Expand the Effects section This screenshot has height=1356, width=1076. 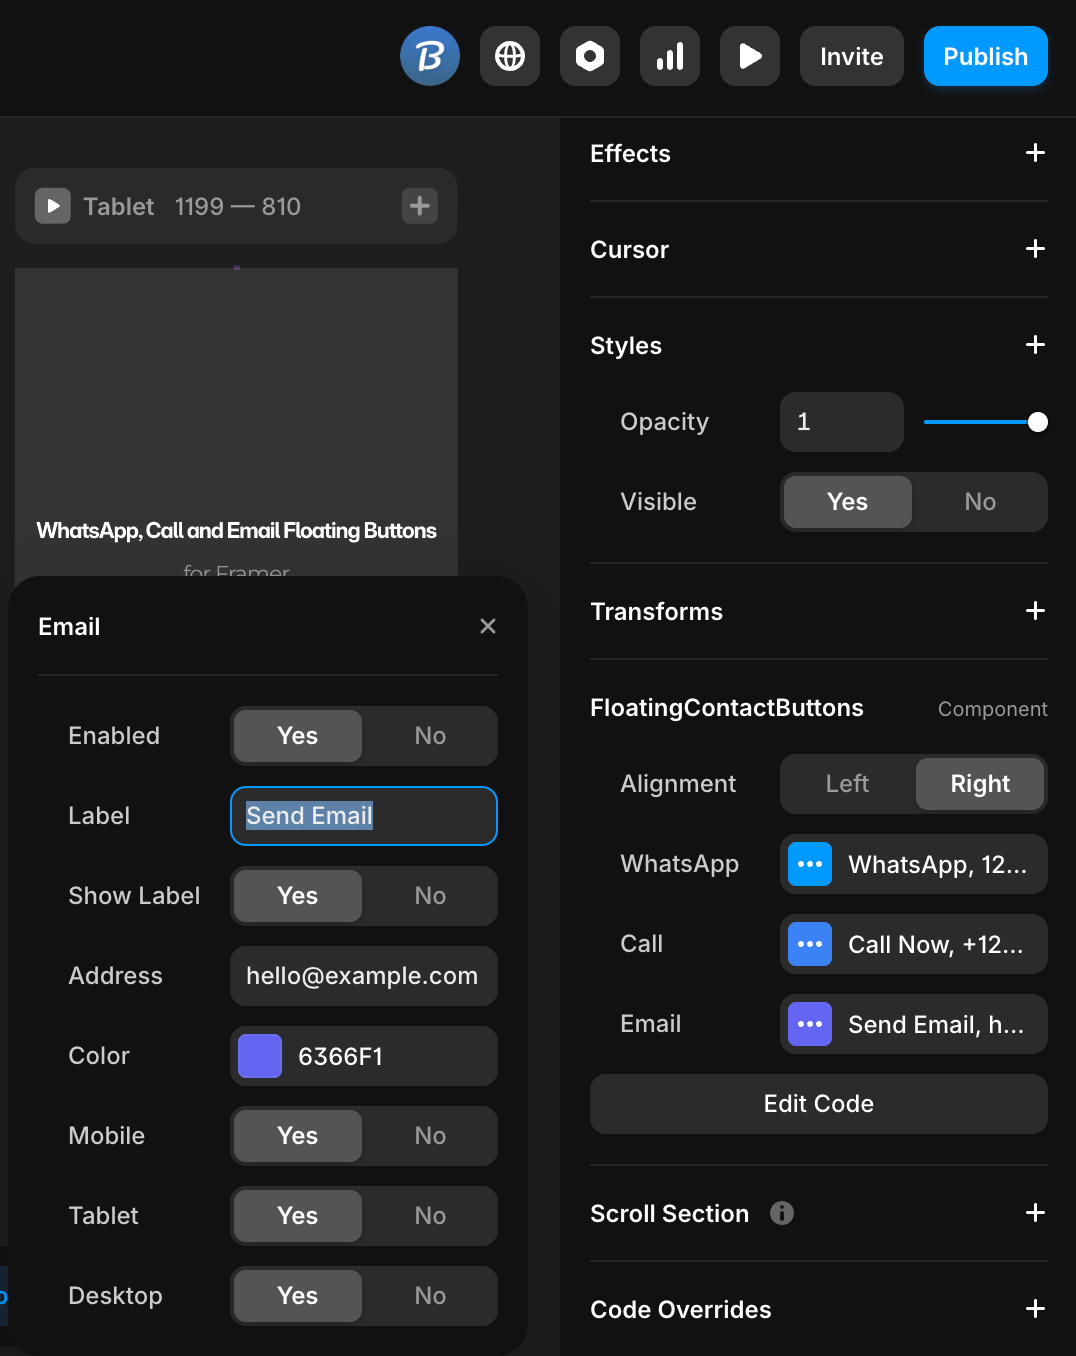tap(1035, 153)
